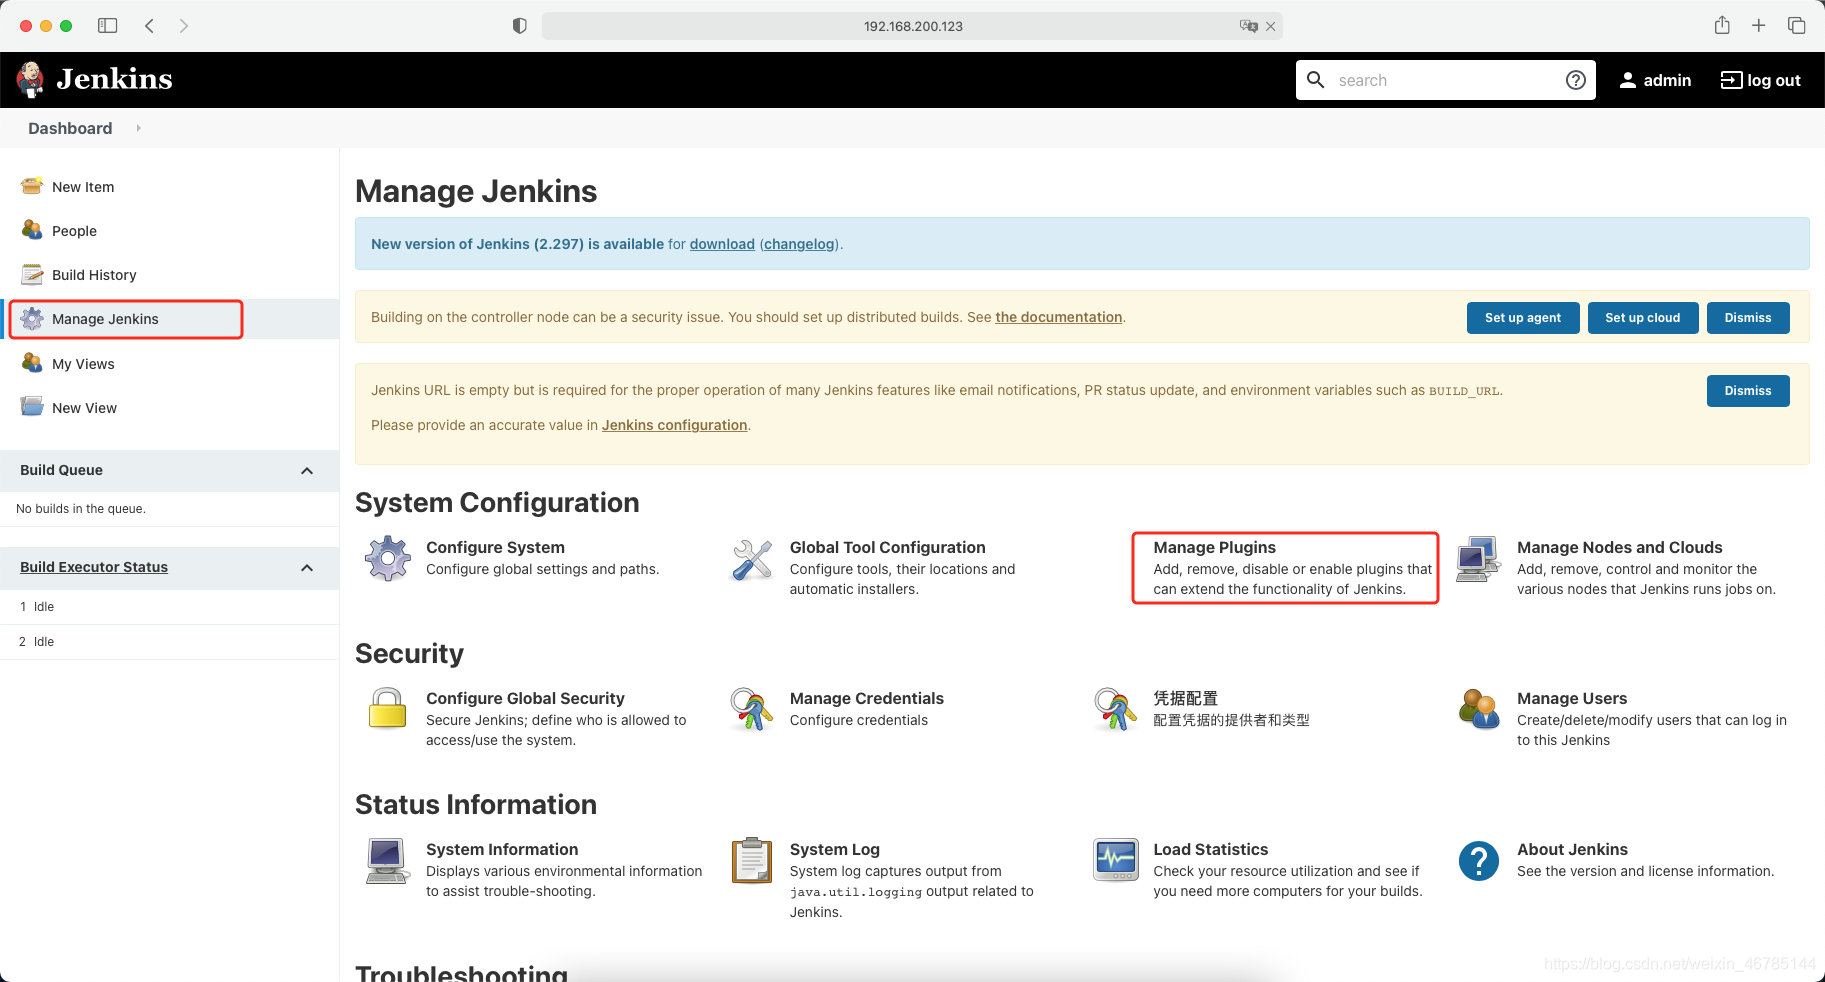Open the My Views icon in sidebar

coord(32,363)
